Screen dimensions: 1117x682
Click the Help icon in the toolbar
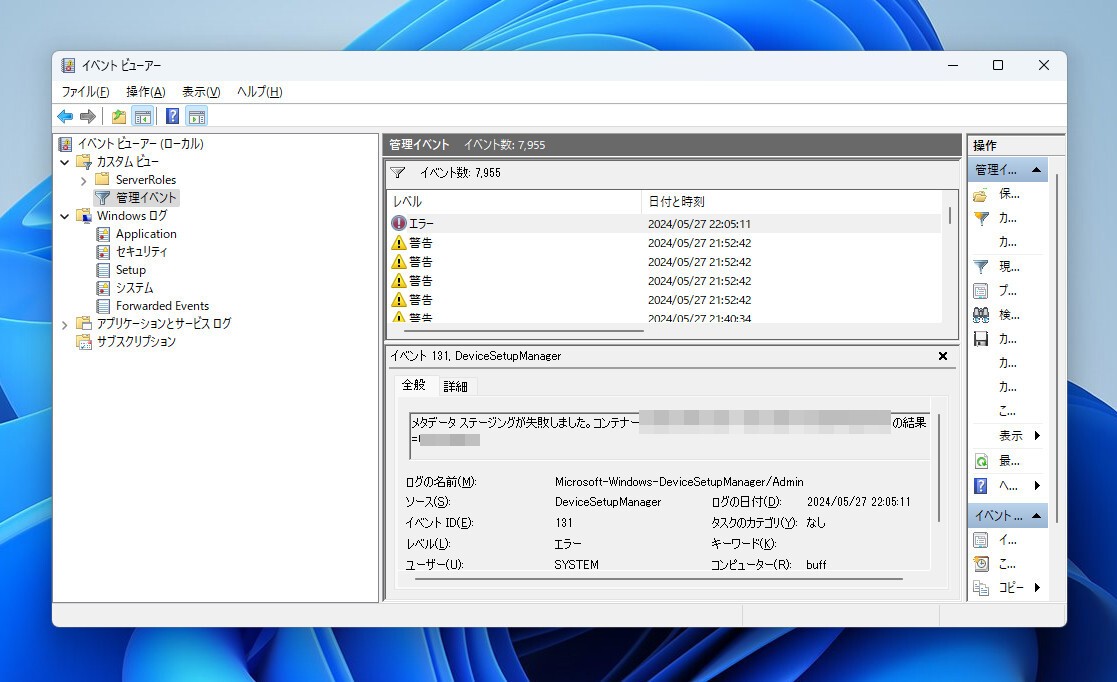(x=171, y=116)
